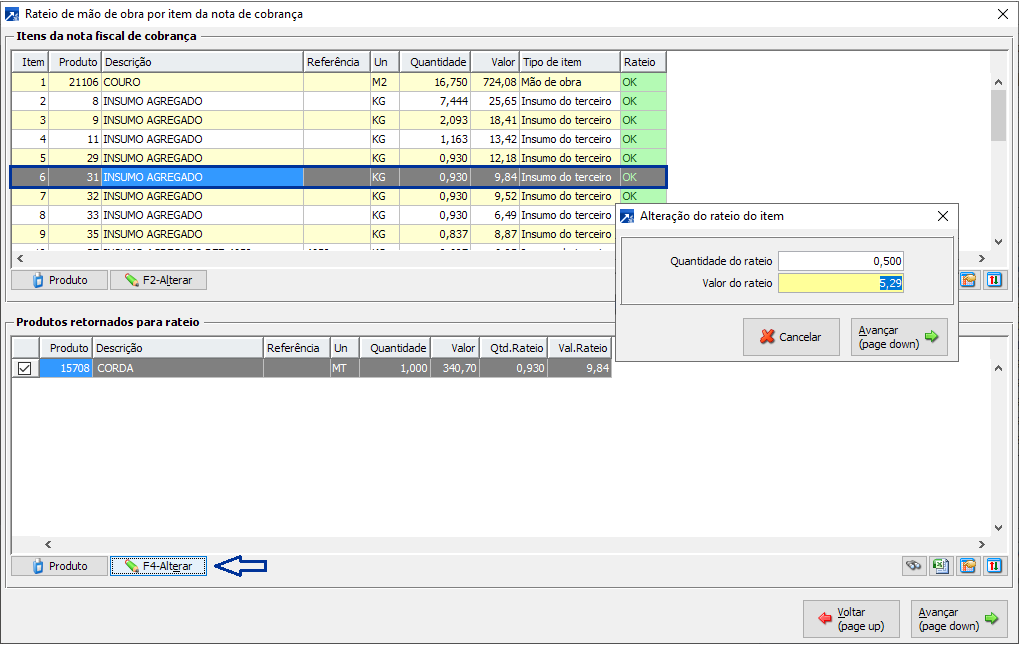
Task: Click main window Avançar (page down) button
Action: [960, 619]
